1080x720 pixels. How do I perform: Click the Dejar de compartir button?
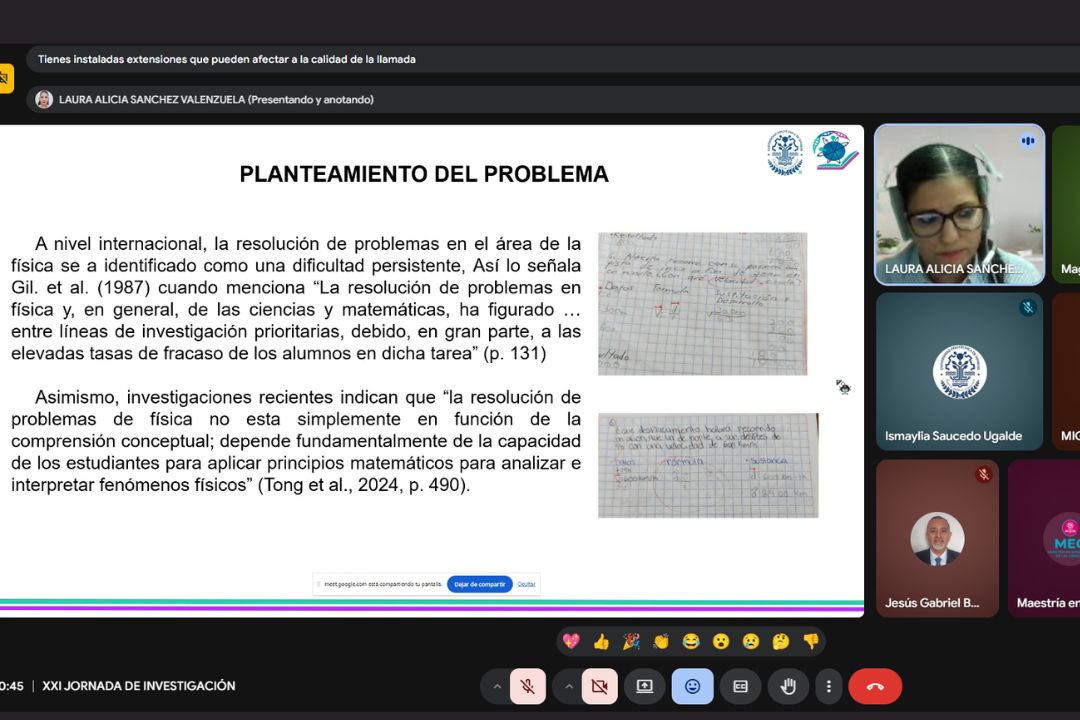(479, 584)
